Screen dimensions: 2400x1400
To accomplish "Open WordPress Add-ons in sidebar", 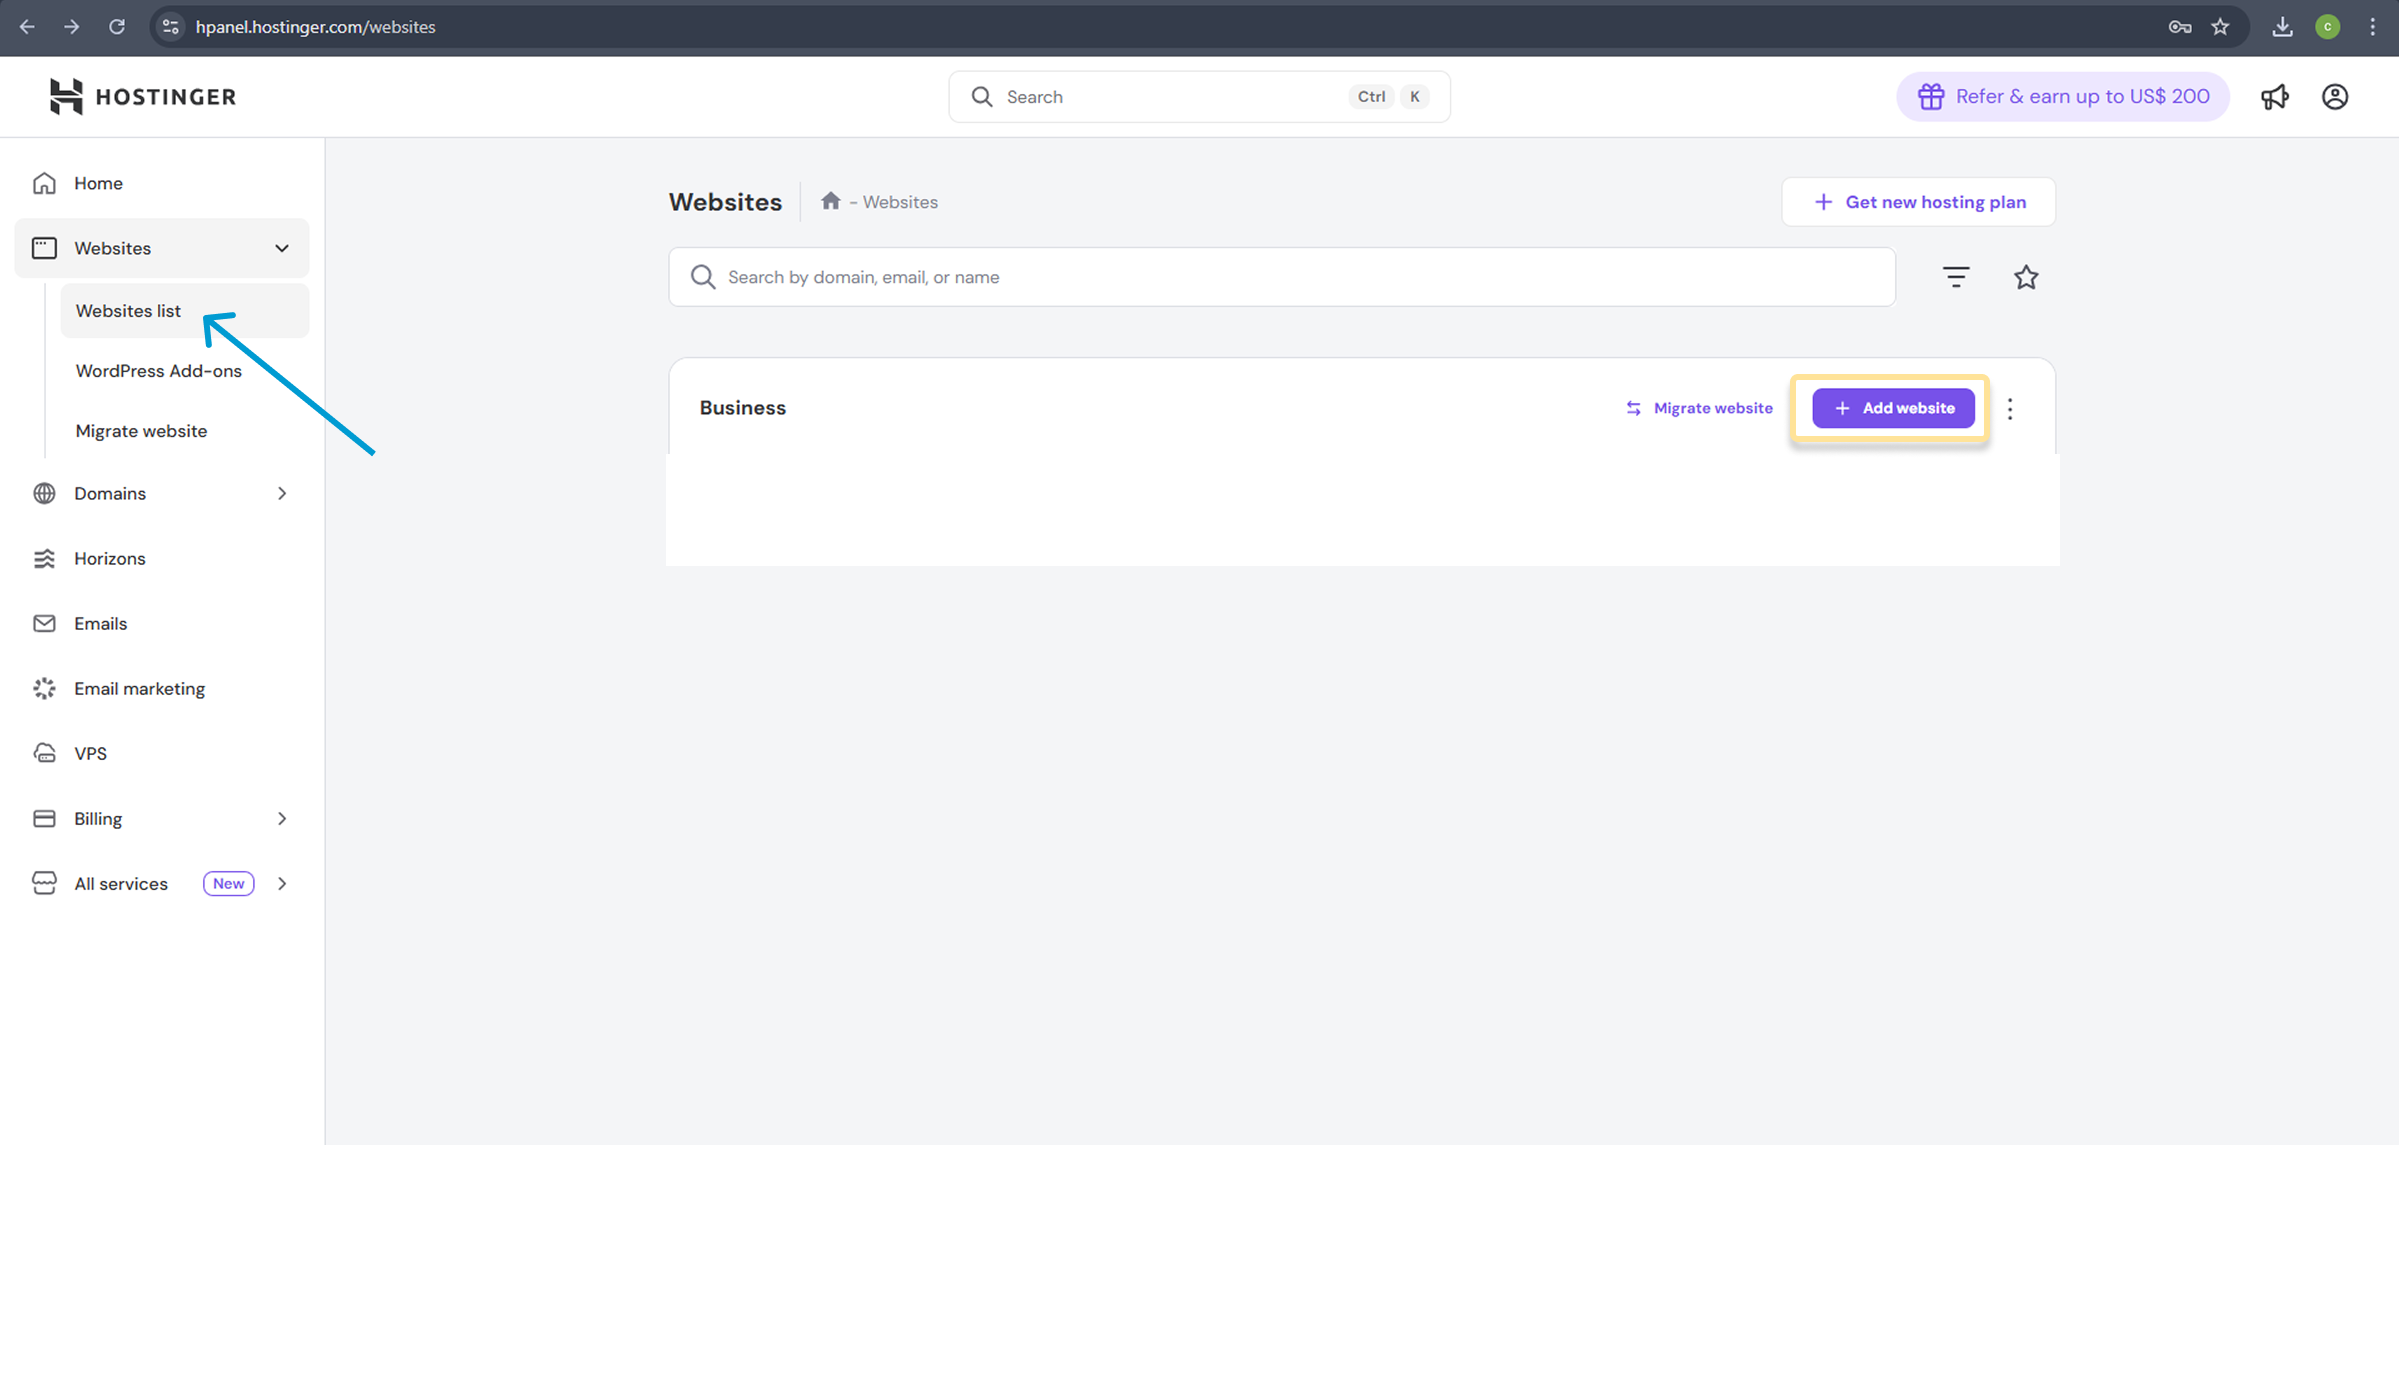I will click(158, 371).
